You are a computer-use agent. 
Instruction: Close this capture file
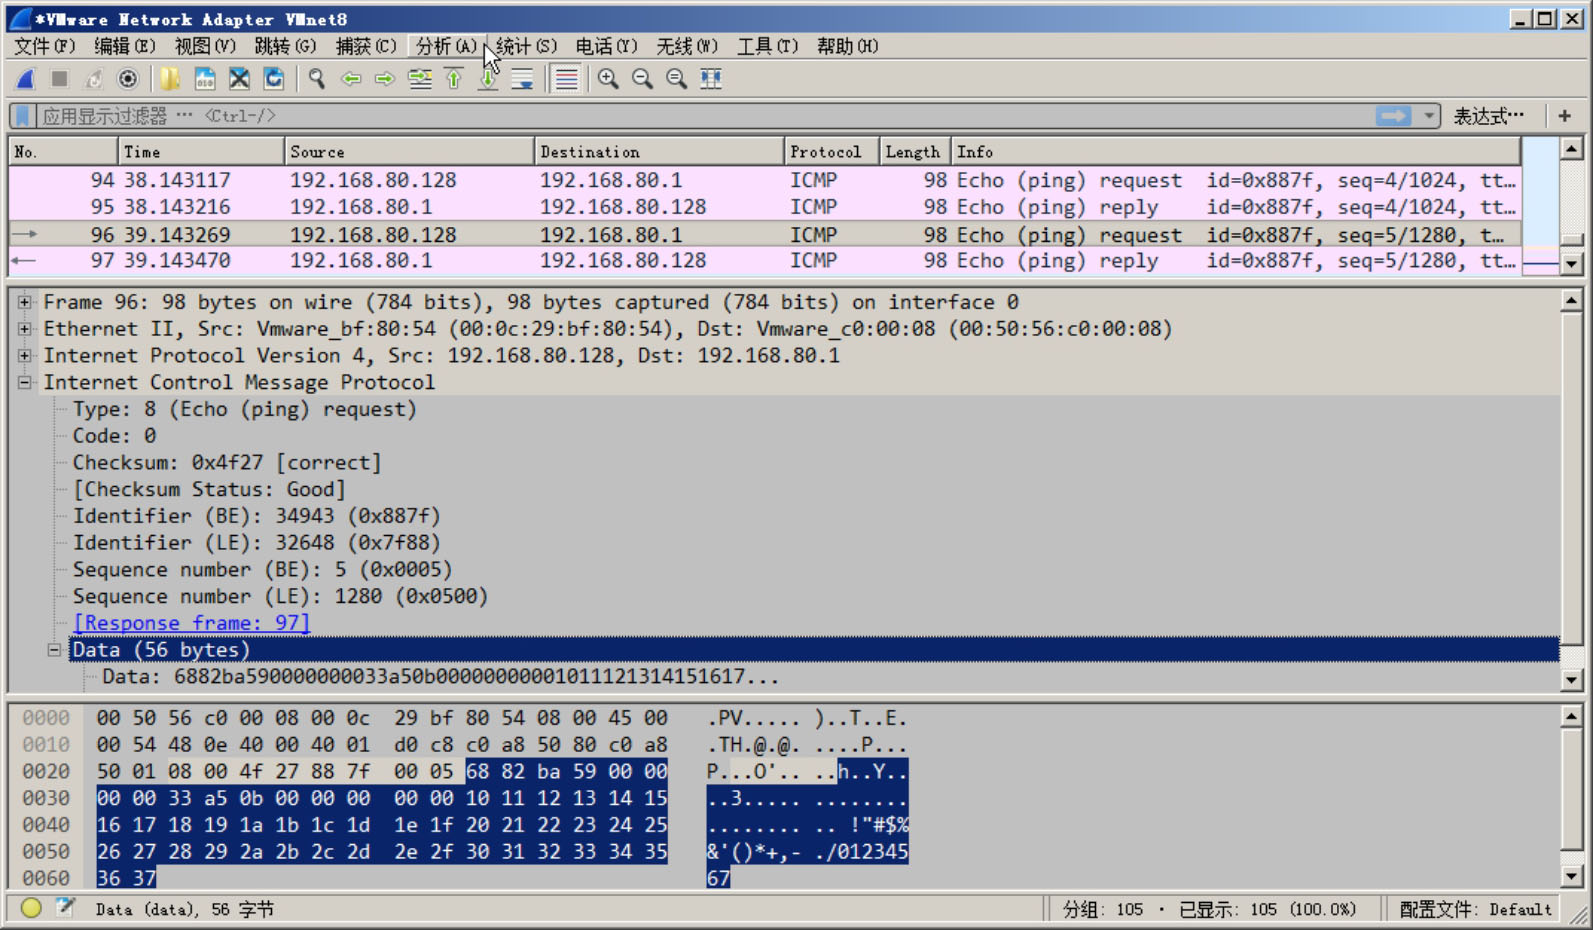click(239, 79)
